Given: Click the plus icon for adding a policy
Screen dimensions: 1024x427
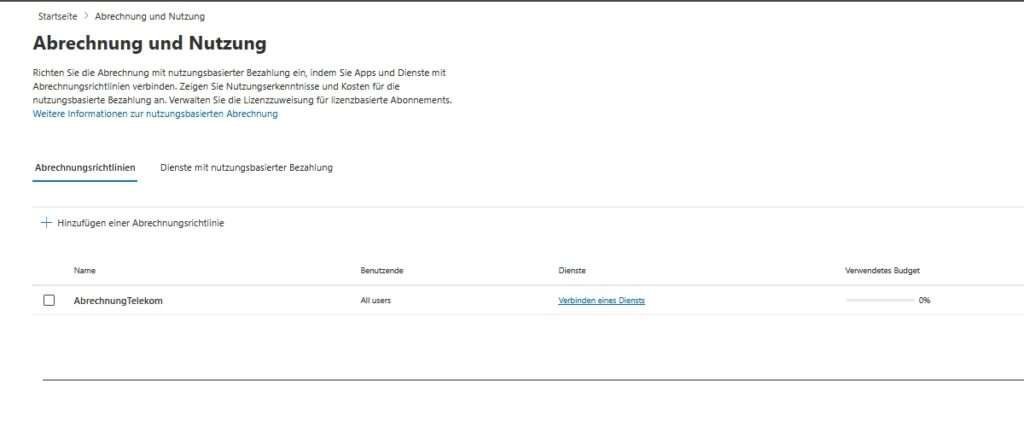Looking at the screenshot, I should pos(45,223).
